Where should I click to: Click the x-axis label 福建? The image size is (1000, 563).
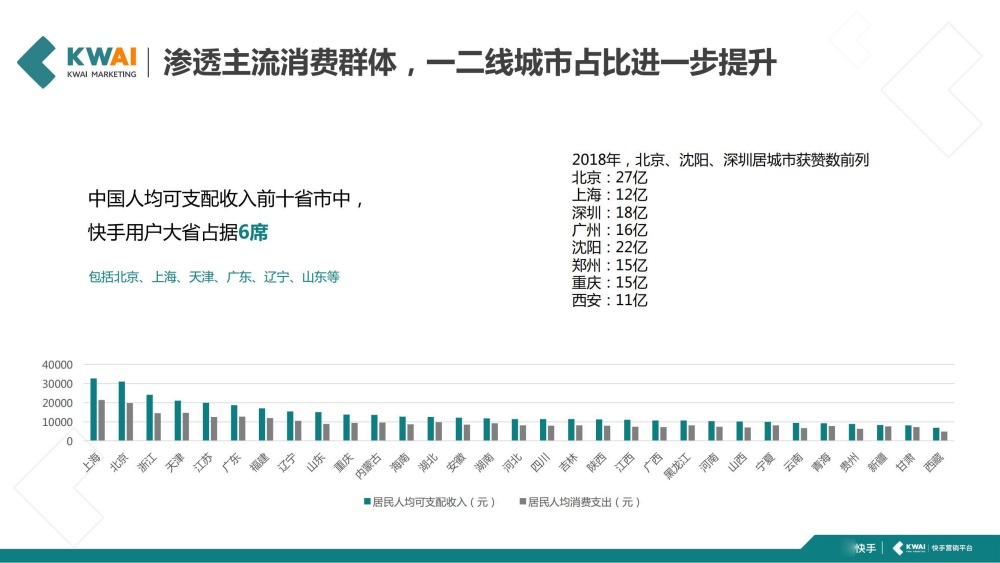260,462
